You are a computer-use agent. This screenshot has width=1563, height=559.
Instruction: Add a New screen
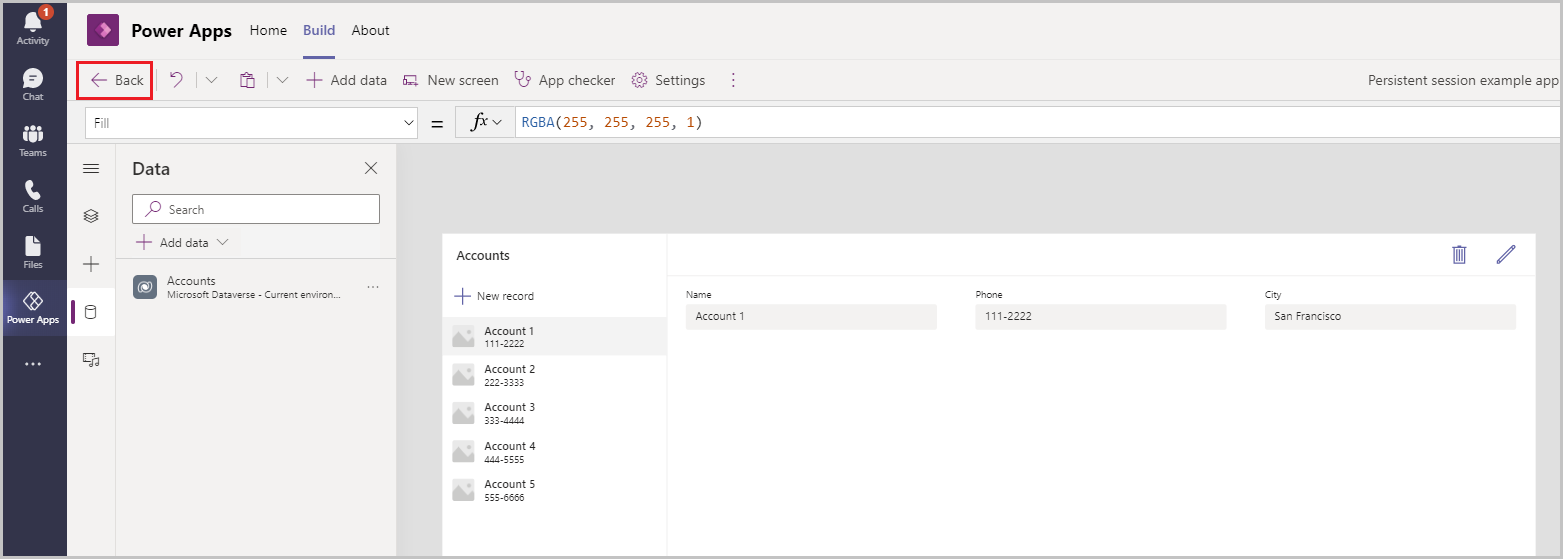click(x=451, y=80)
